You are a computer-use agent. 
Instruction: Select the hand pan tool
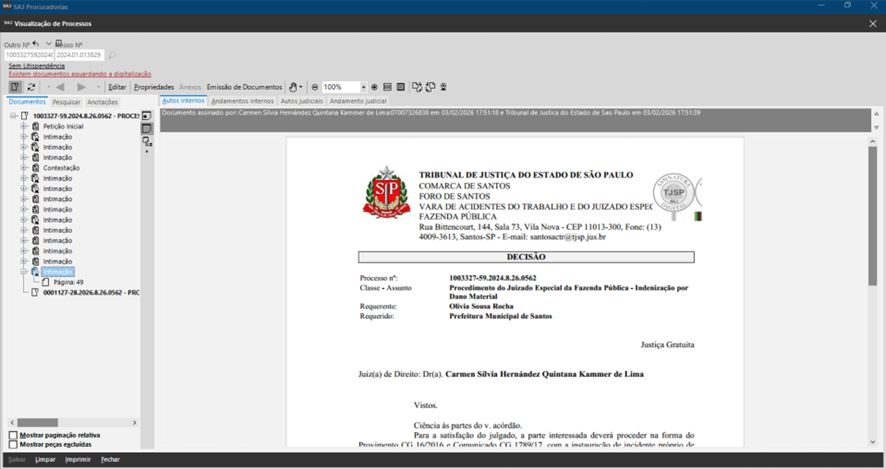(294, 87)
